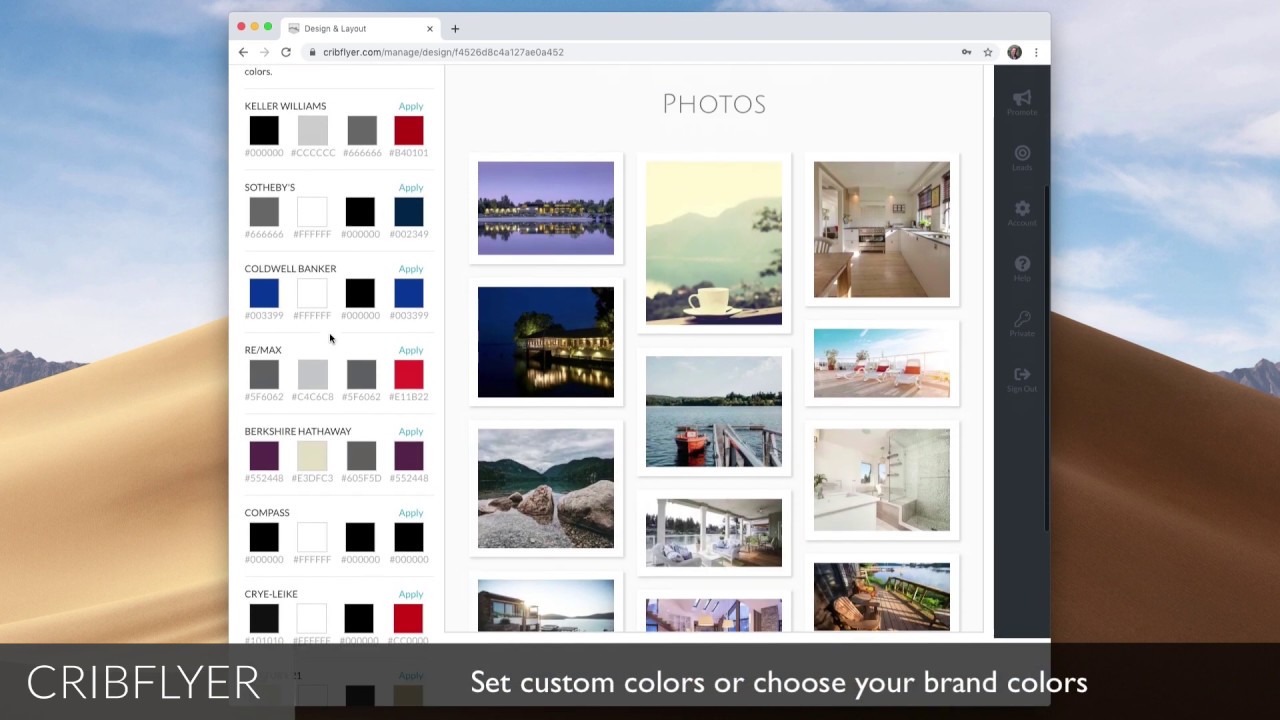Pick Keller Williams red #B40101 swatch
Screen dimensions: 1280x720
(x=408, y=130)
